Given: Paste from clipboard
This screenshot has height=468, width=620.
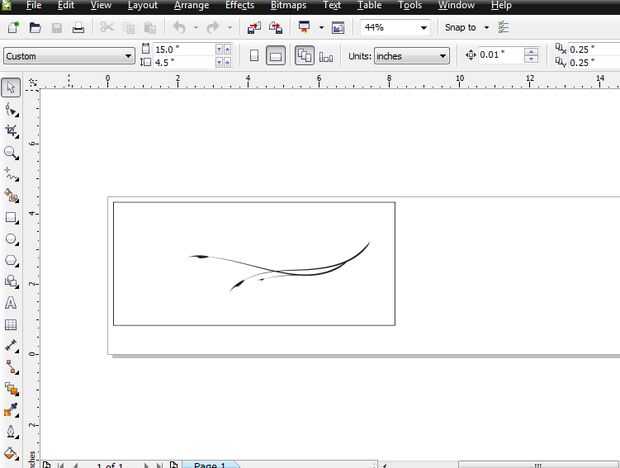Looking at the screenshot, I should (x=150, y=28).
